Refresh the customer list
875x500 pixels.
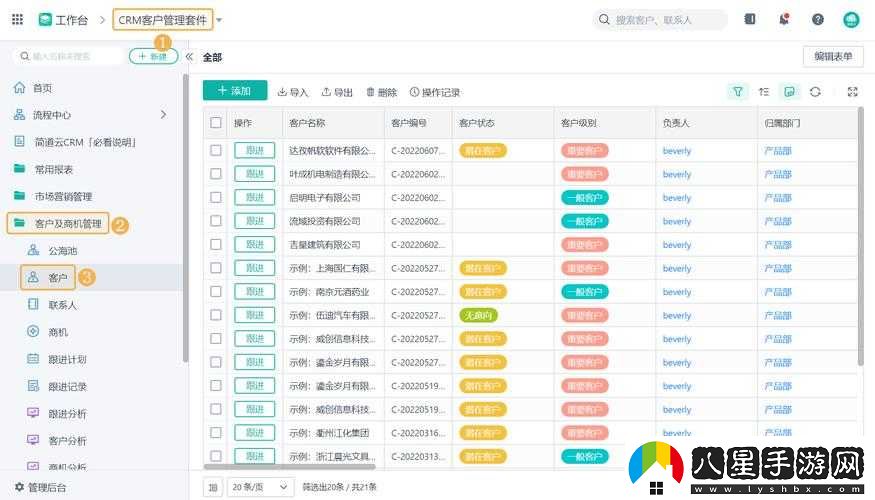click(815, 91)
